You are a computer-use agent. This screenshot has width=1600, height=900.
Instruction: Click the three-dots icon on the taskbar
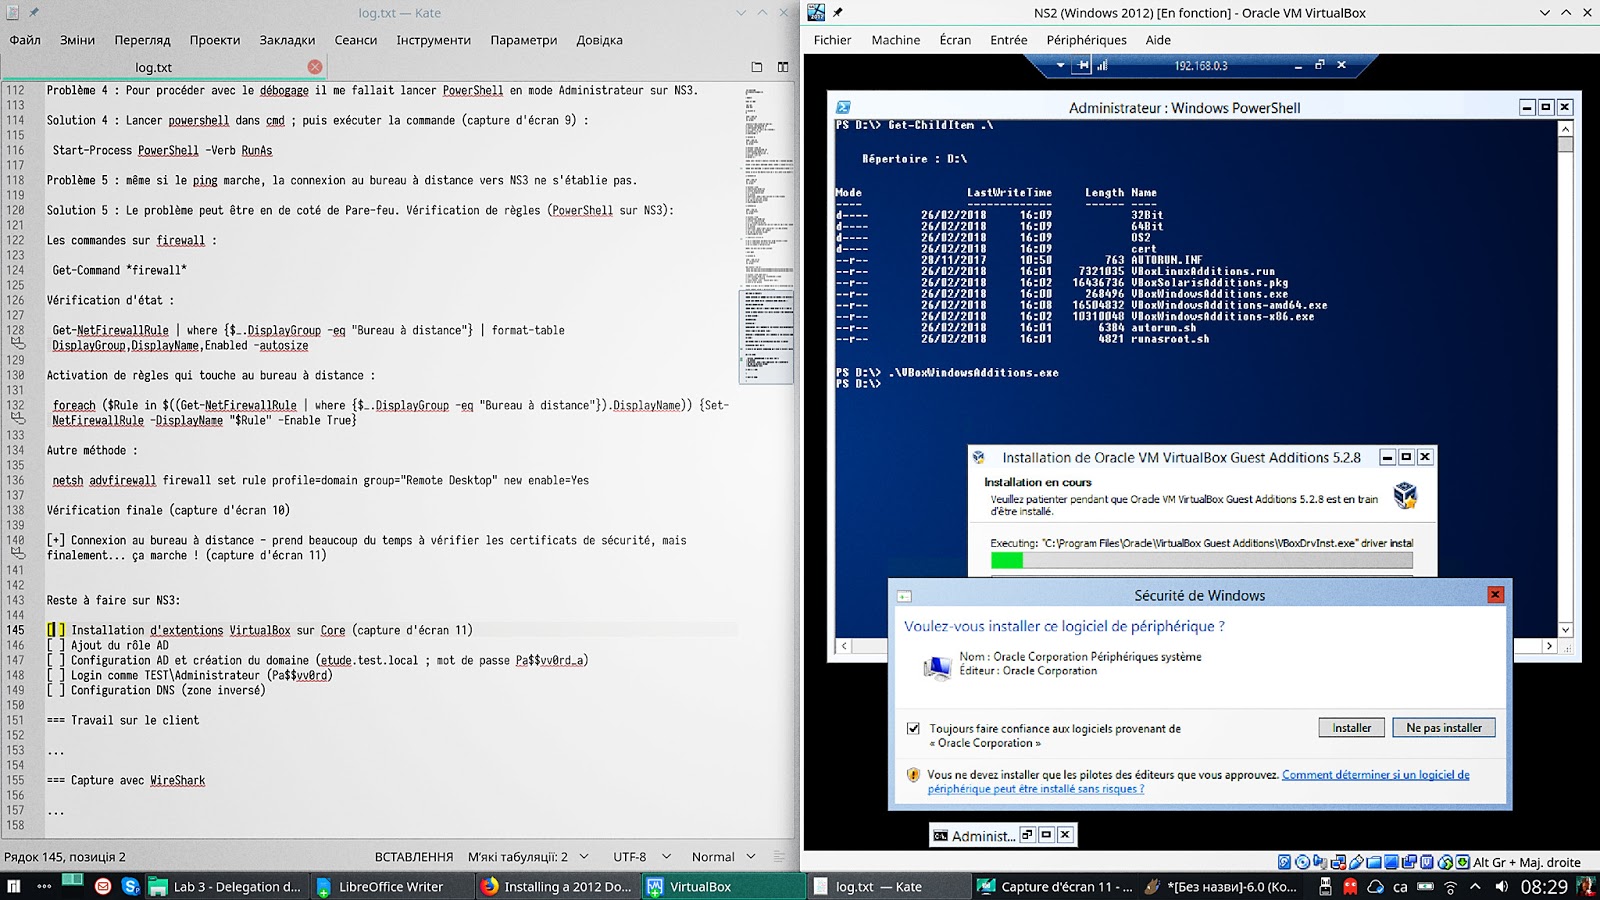44,886
